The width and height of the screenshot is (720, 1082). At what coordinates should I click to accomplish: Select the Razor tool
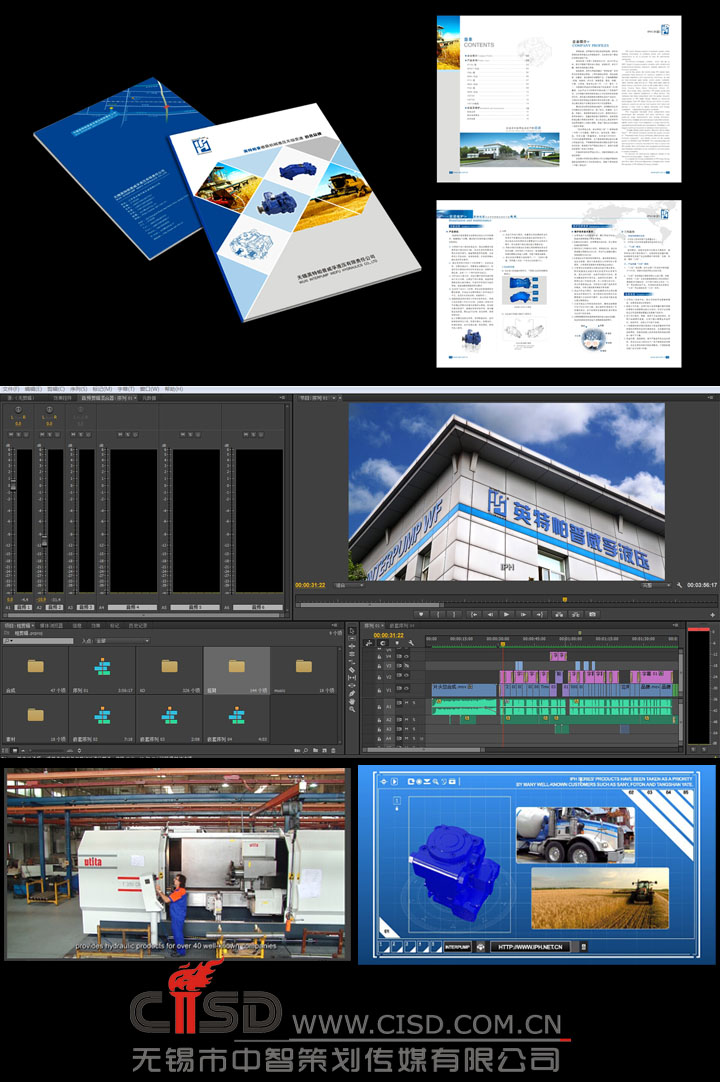point(352,670)
